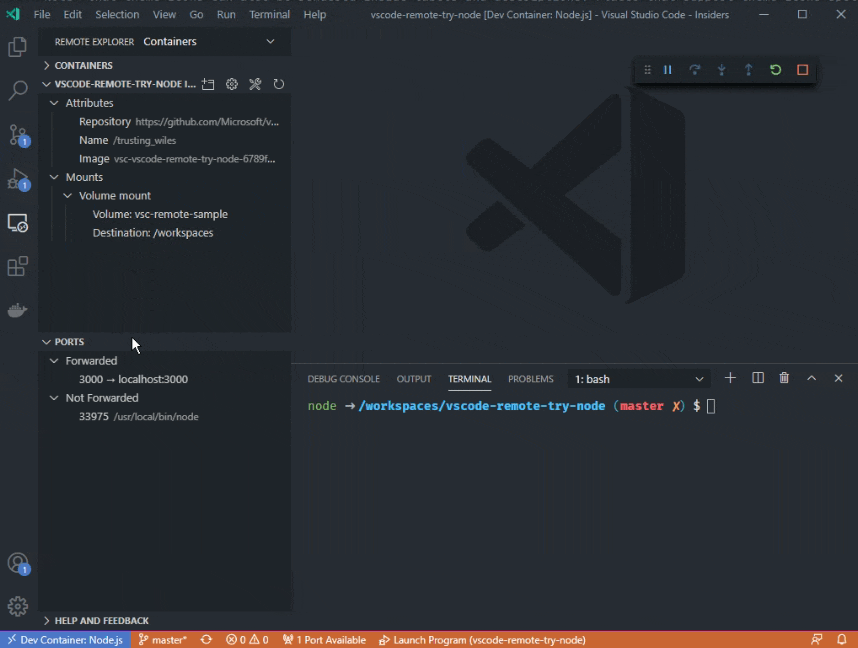The height and width of the screenshot is (648, 858).
Task: Click the Dev Container: Node.js status button
Action: pyautogui.click(x=64, y=640)
